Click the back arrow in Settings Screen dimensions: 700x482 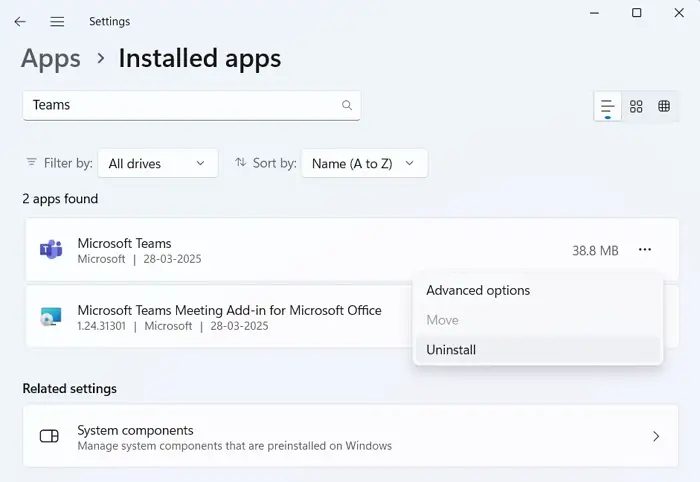20,21
